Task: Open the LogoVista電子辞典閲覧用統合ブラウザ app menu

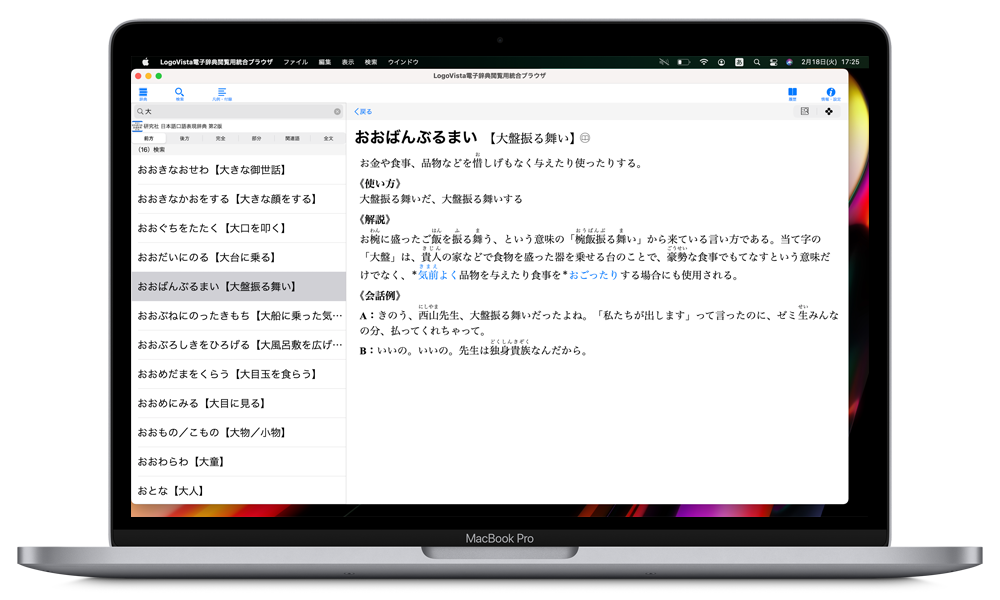Action: (216, 62)
